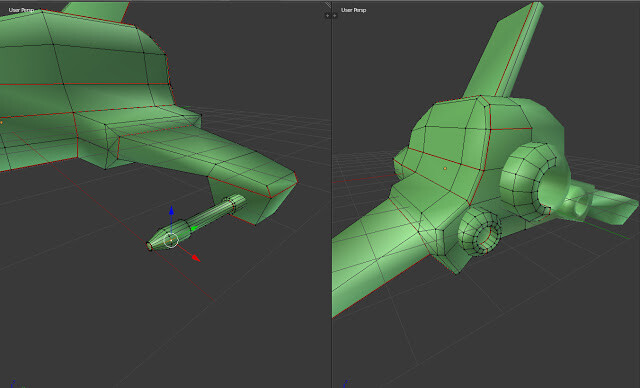Click the striped area-split corner widget
Screen dimensions: 640x388
pos(328,5)
